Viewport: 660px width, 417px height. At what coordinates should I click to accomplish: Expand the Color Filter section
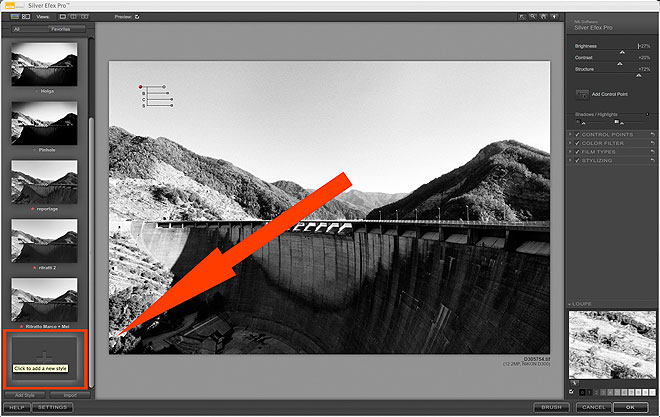click(x=570, y=143)
